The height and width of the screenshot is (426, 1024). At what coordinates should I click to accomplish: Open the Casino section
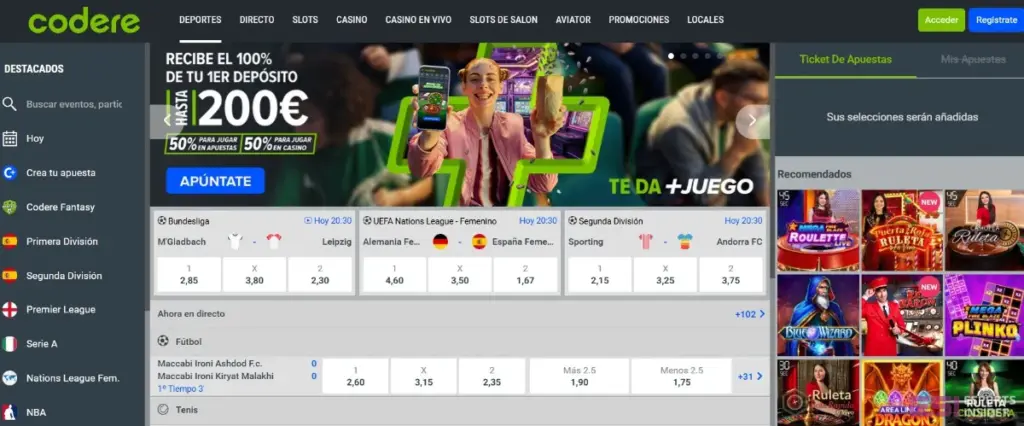point(351,20)
